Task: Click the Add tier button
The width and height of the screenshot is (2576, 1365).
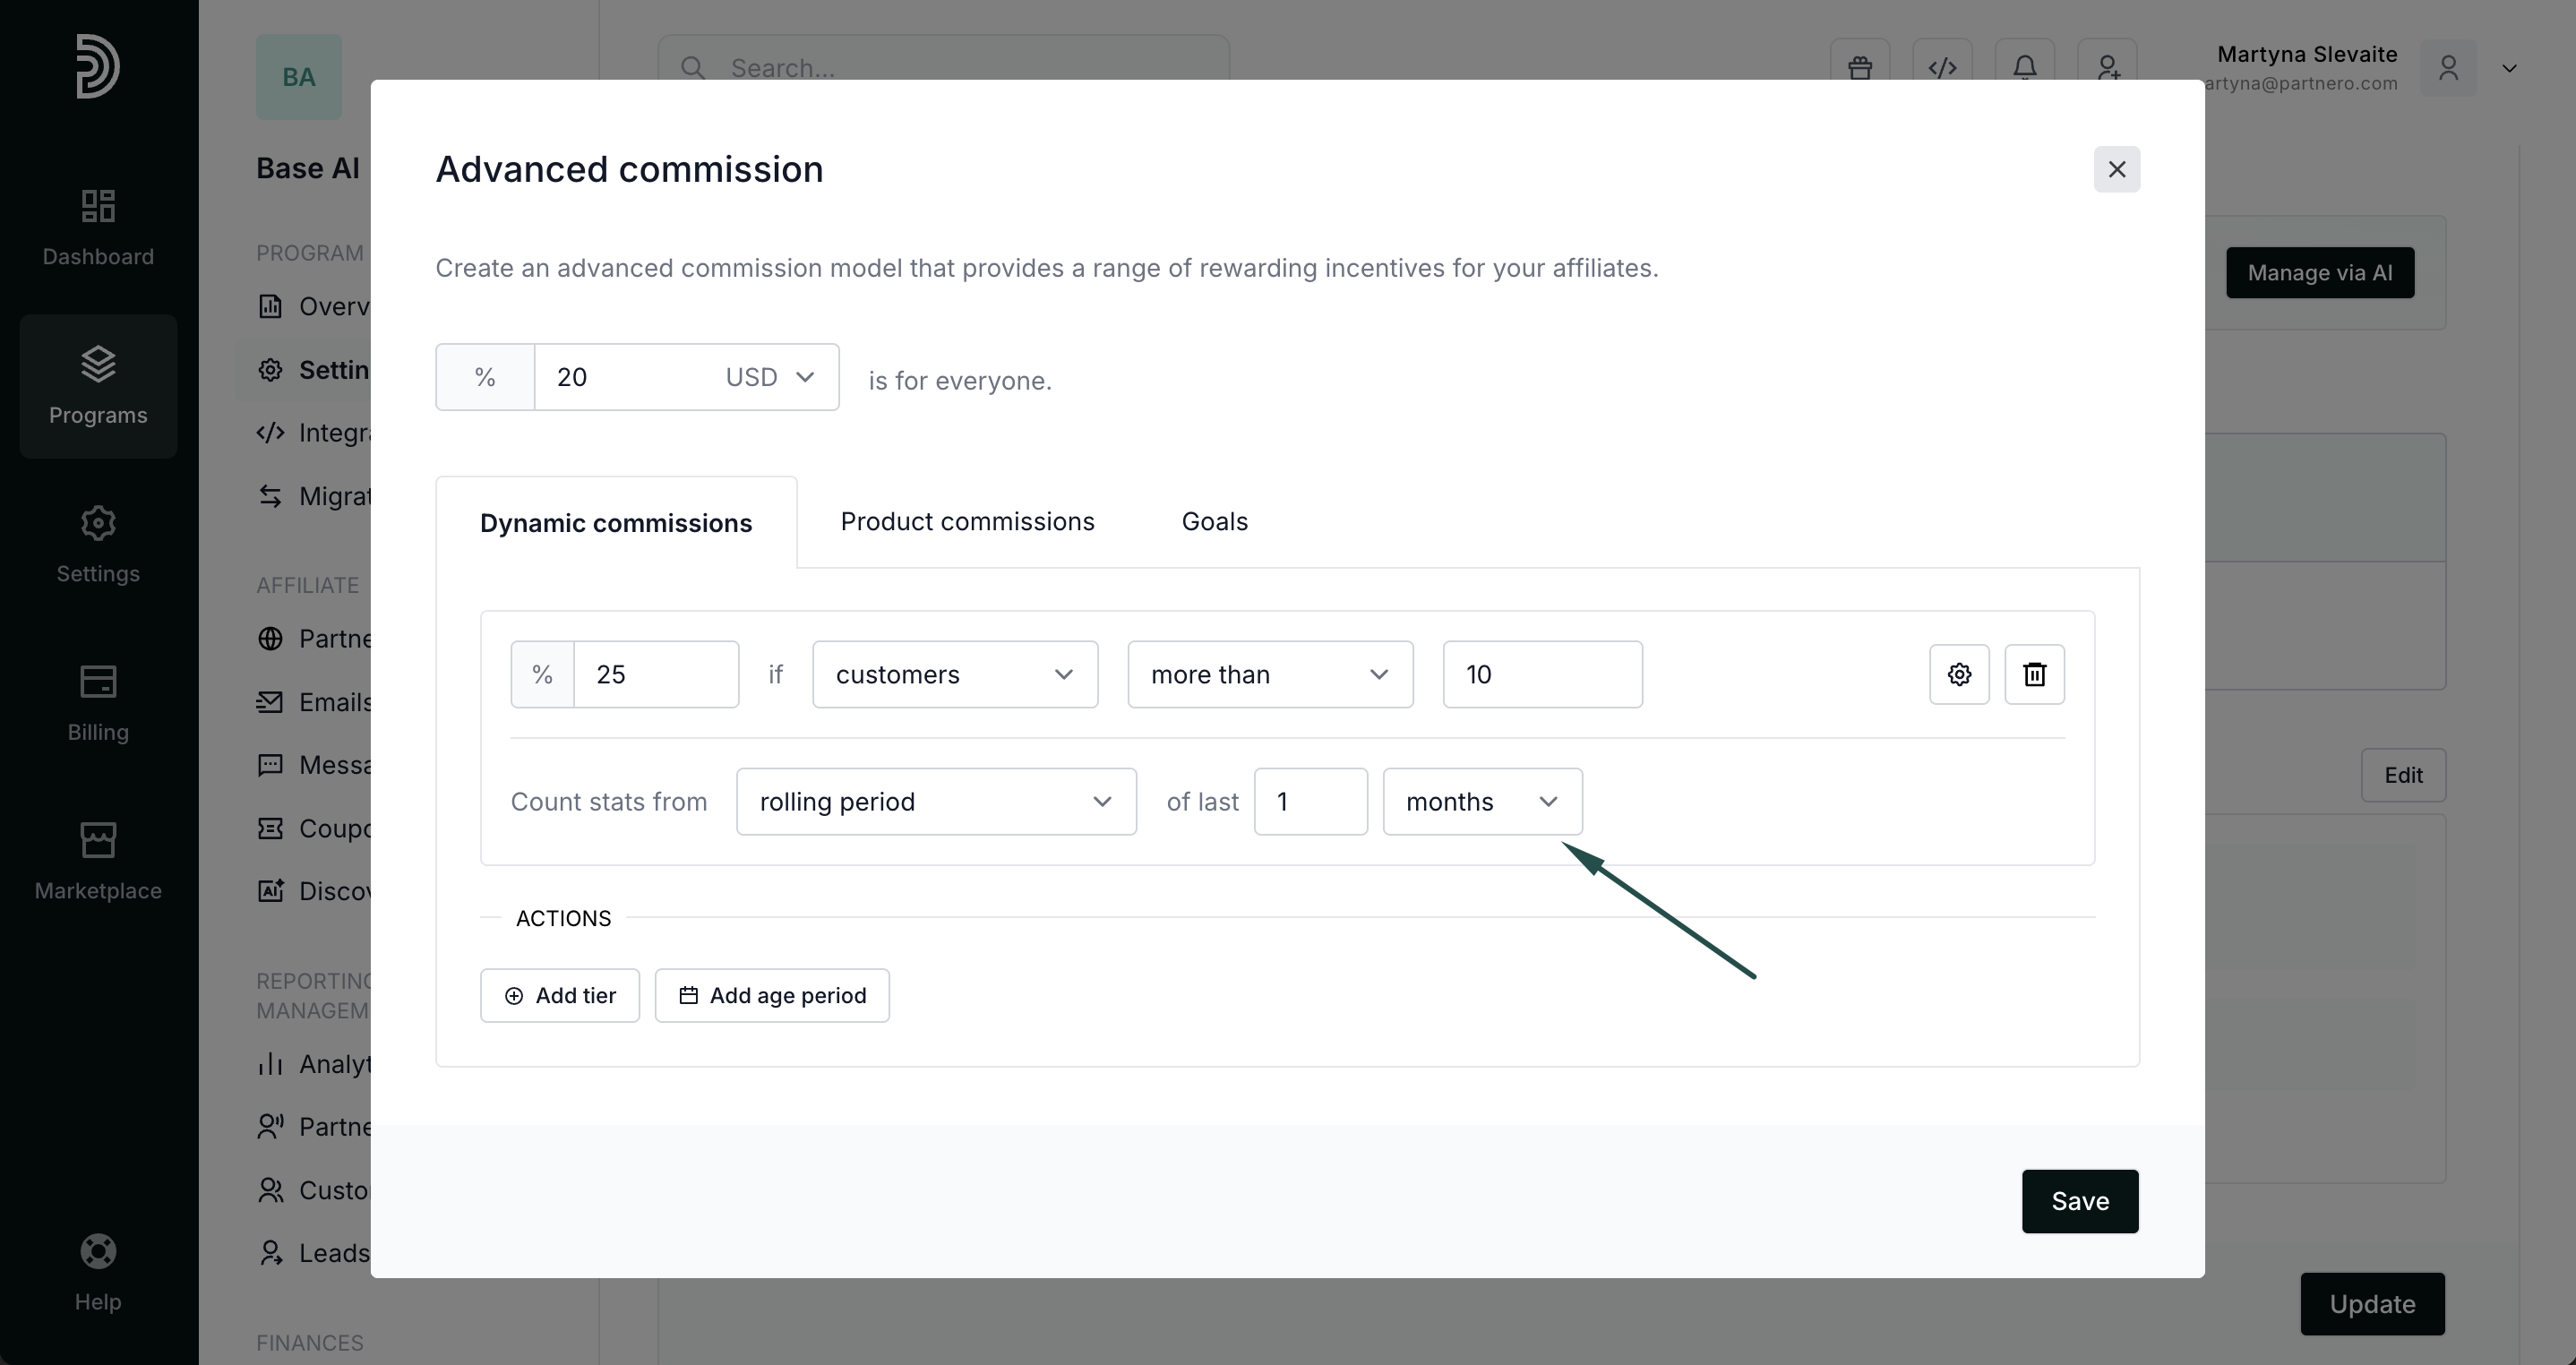Action: (x=559, y=995)
